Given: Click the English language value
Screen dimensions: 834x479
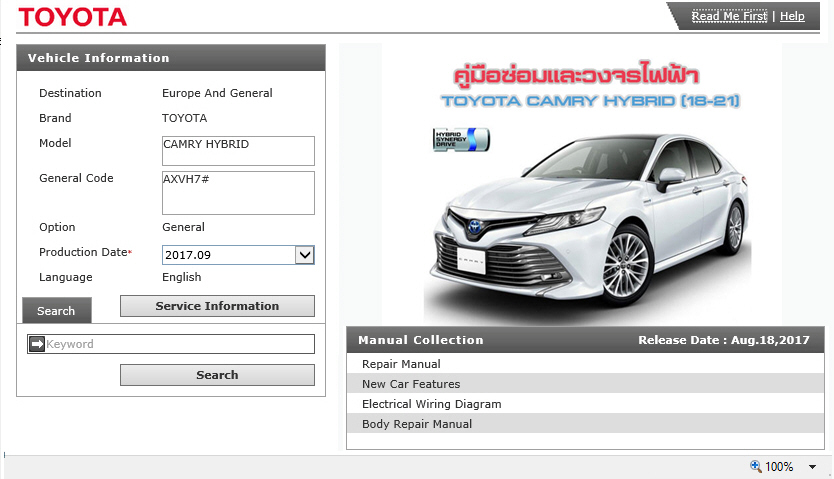Looking at the screenshot, I should [x=181, y=277].
